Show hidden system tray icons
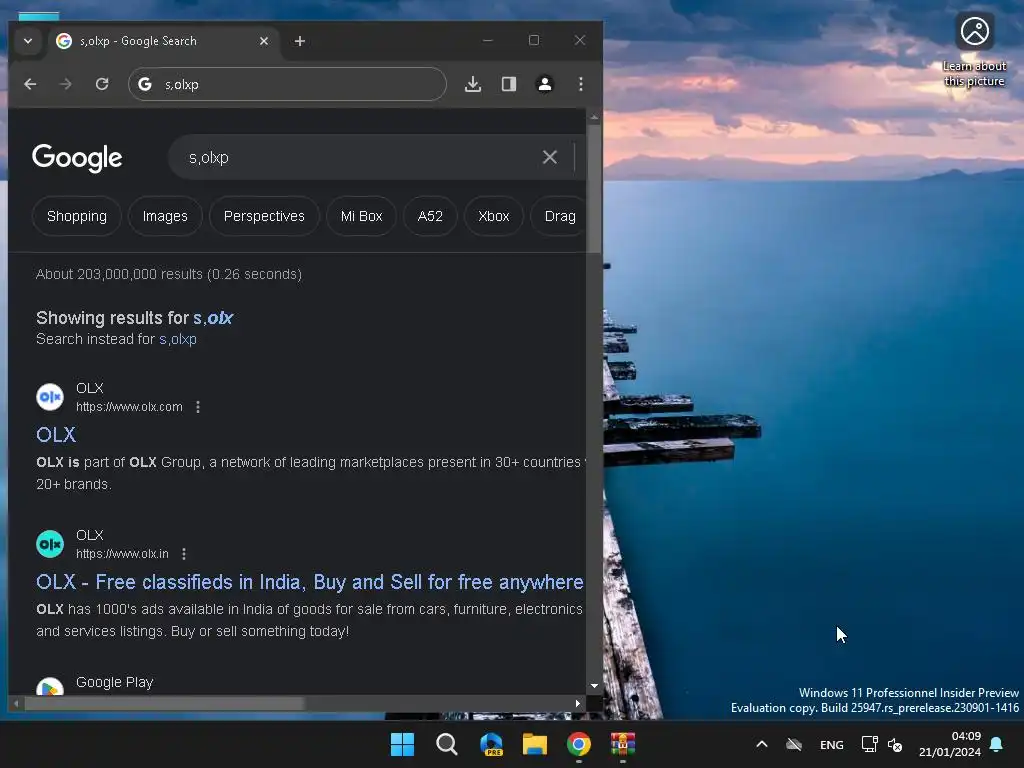This screenshot has height=768, width=1024. click(x=761, y=744)
